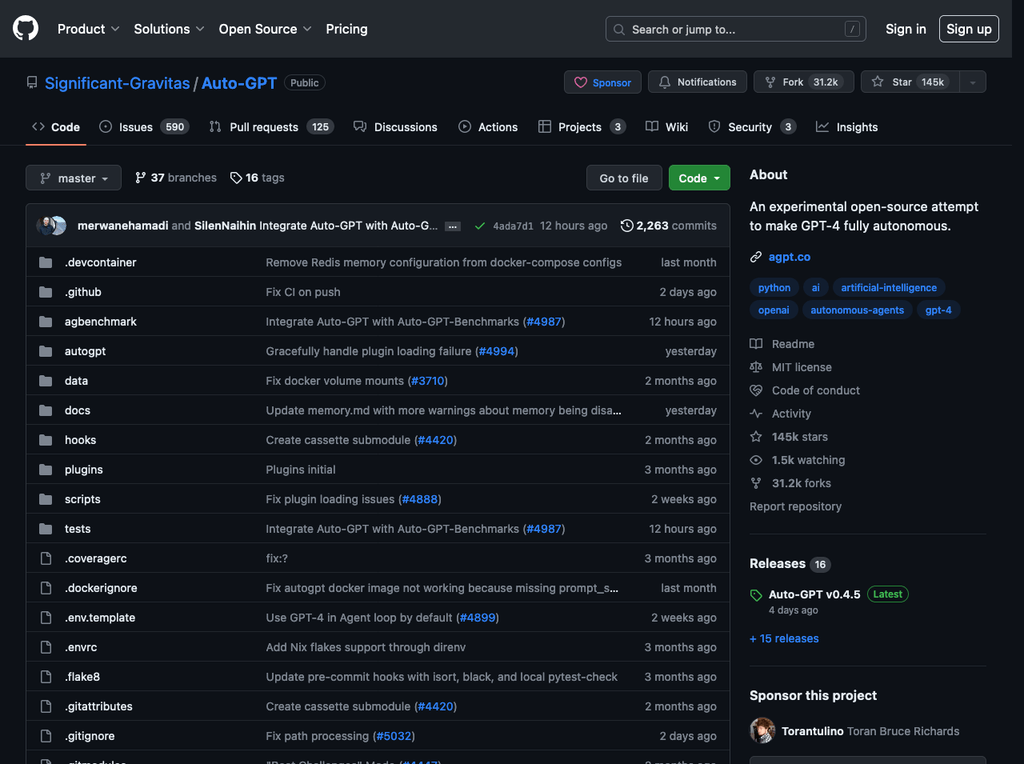Switch to the Issues tab
The height and width of the screenshot is (764, 1024).
pyautogui.click(x=144, y=127)
